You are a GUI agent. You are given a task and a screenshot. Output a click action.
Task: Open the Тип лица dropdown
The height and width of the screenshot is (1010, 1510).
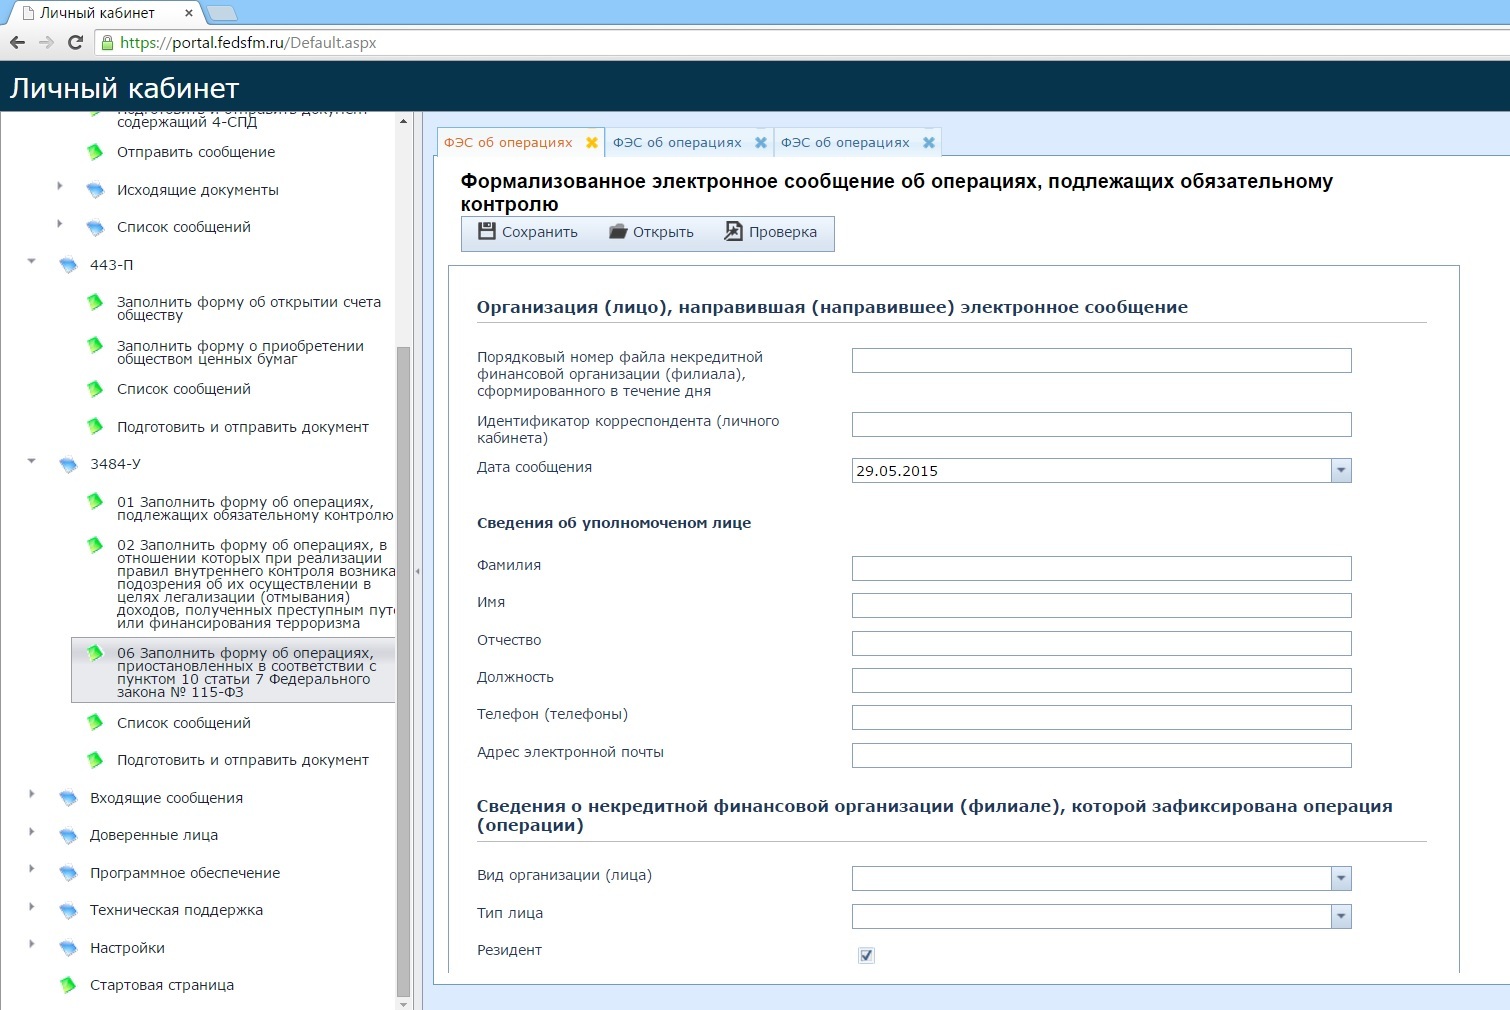click(x=1341, y=916)
